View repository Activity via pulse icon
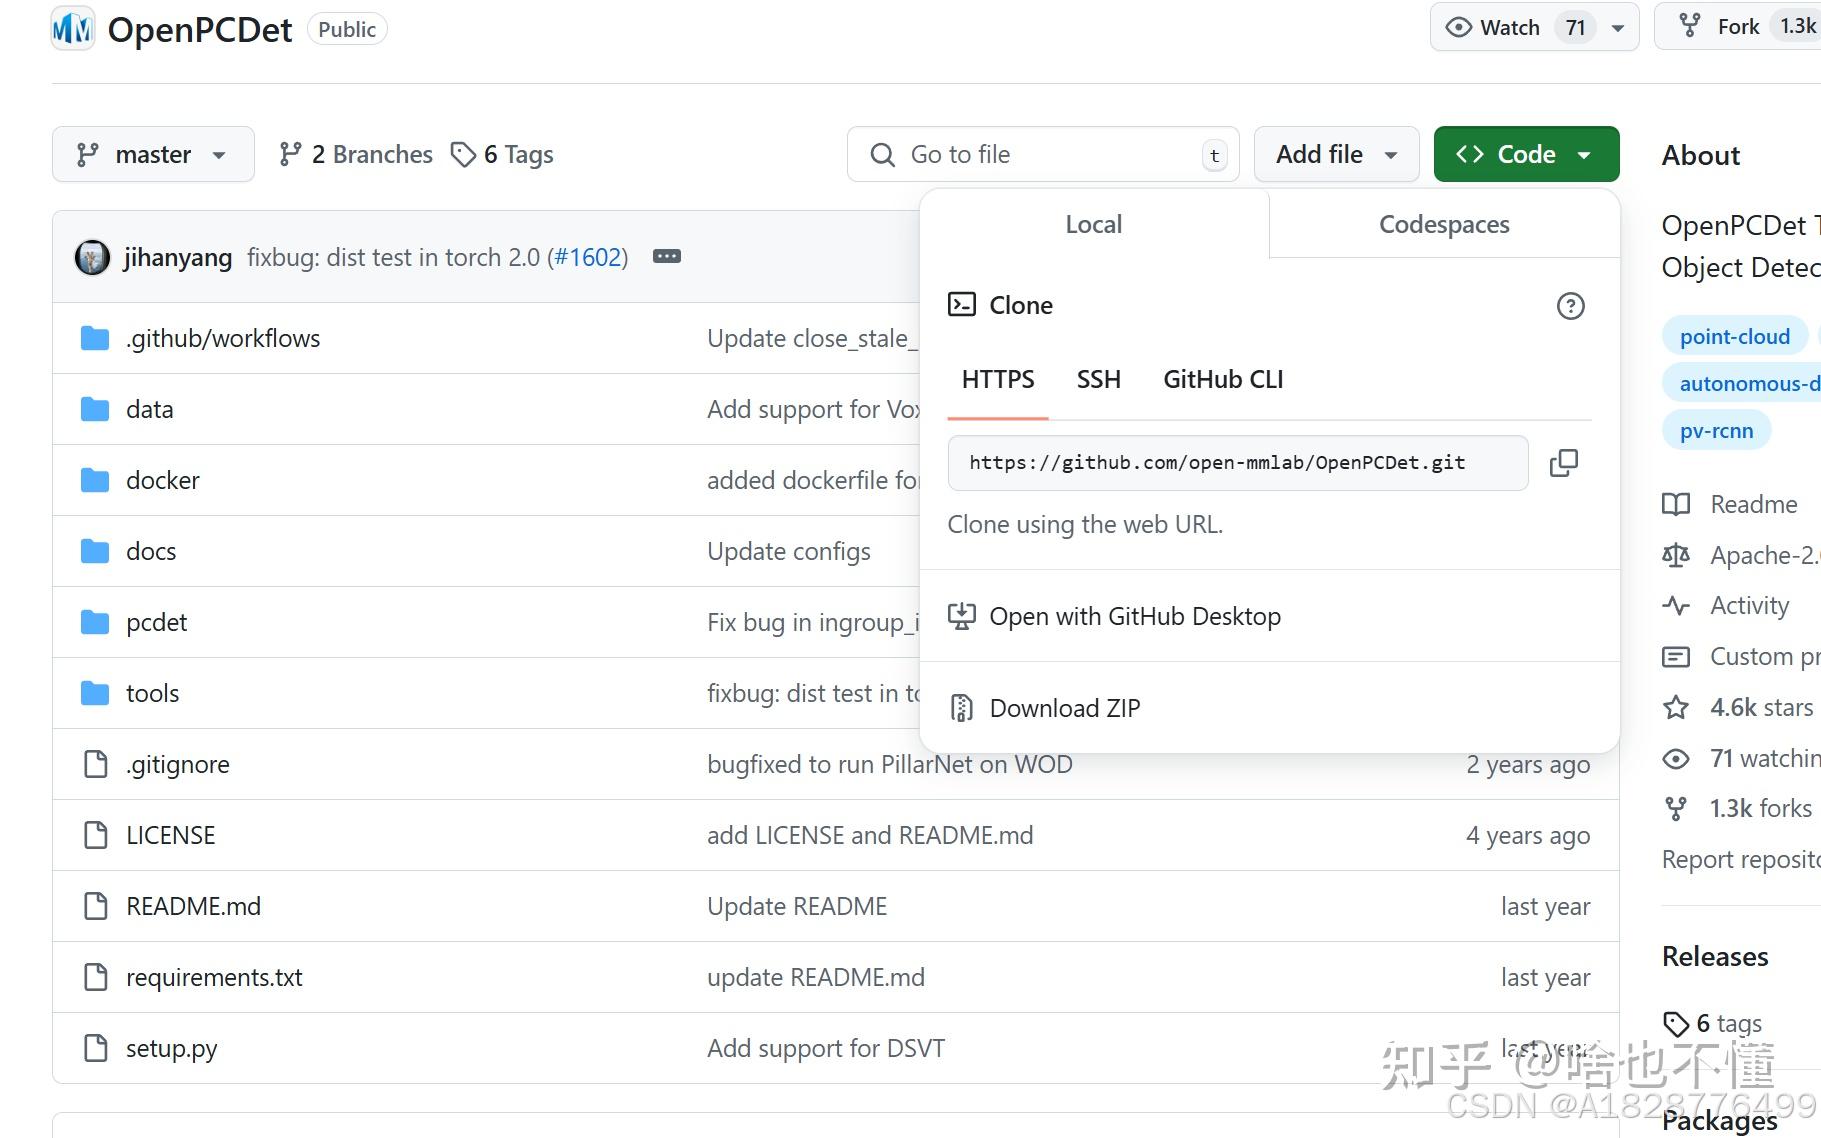 (x=1675, y=605)
